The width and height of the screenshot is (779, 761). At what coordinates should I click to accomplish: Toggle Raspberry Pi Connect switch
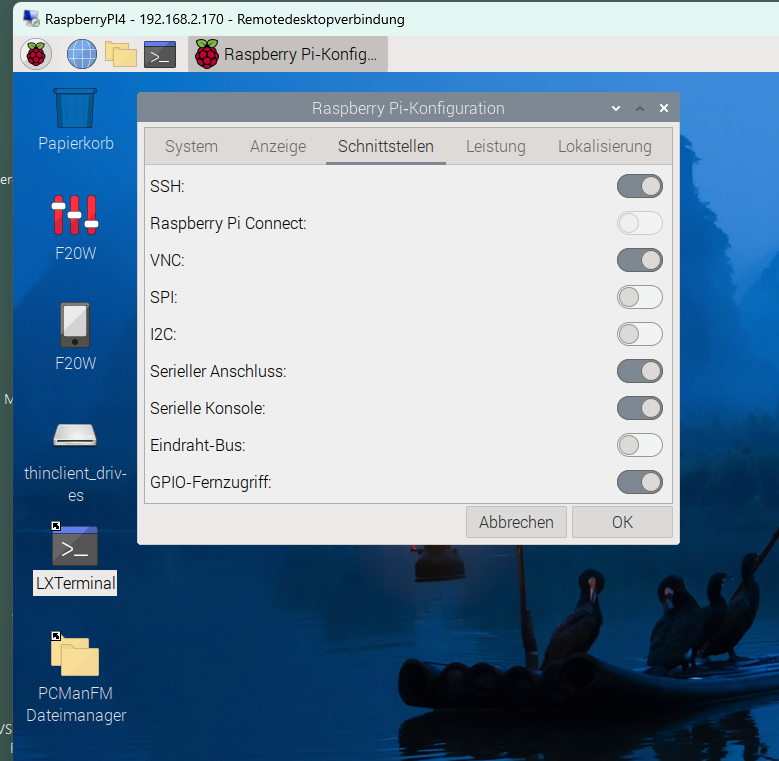[x=639, y=223]
